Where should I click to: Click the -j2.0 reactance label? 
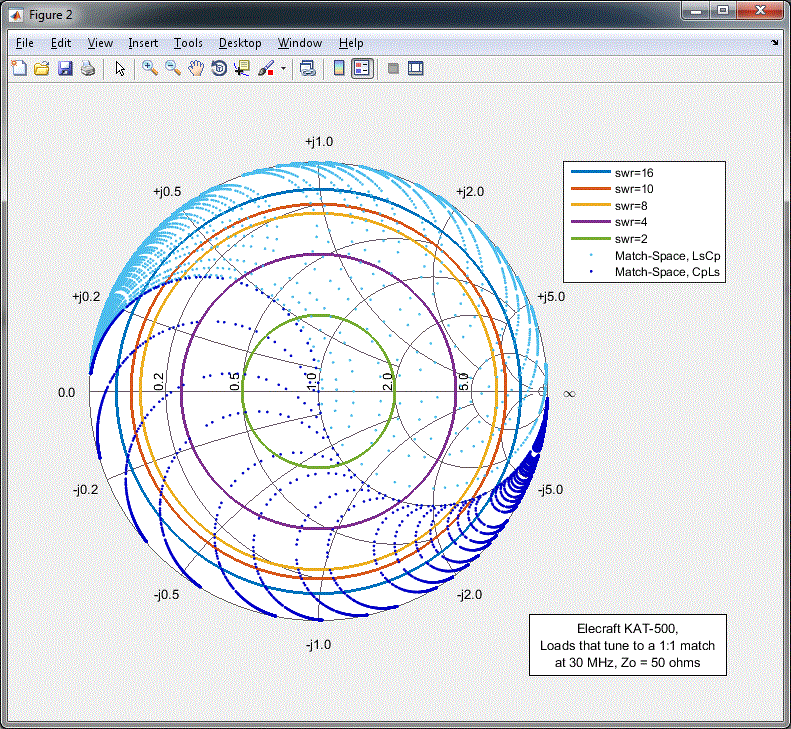tap(469, 594)
